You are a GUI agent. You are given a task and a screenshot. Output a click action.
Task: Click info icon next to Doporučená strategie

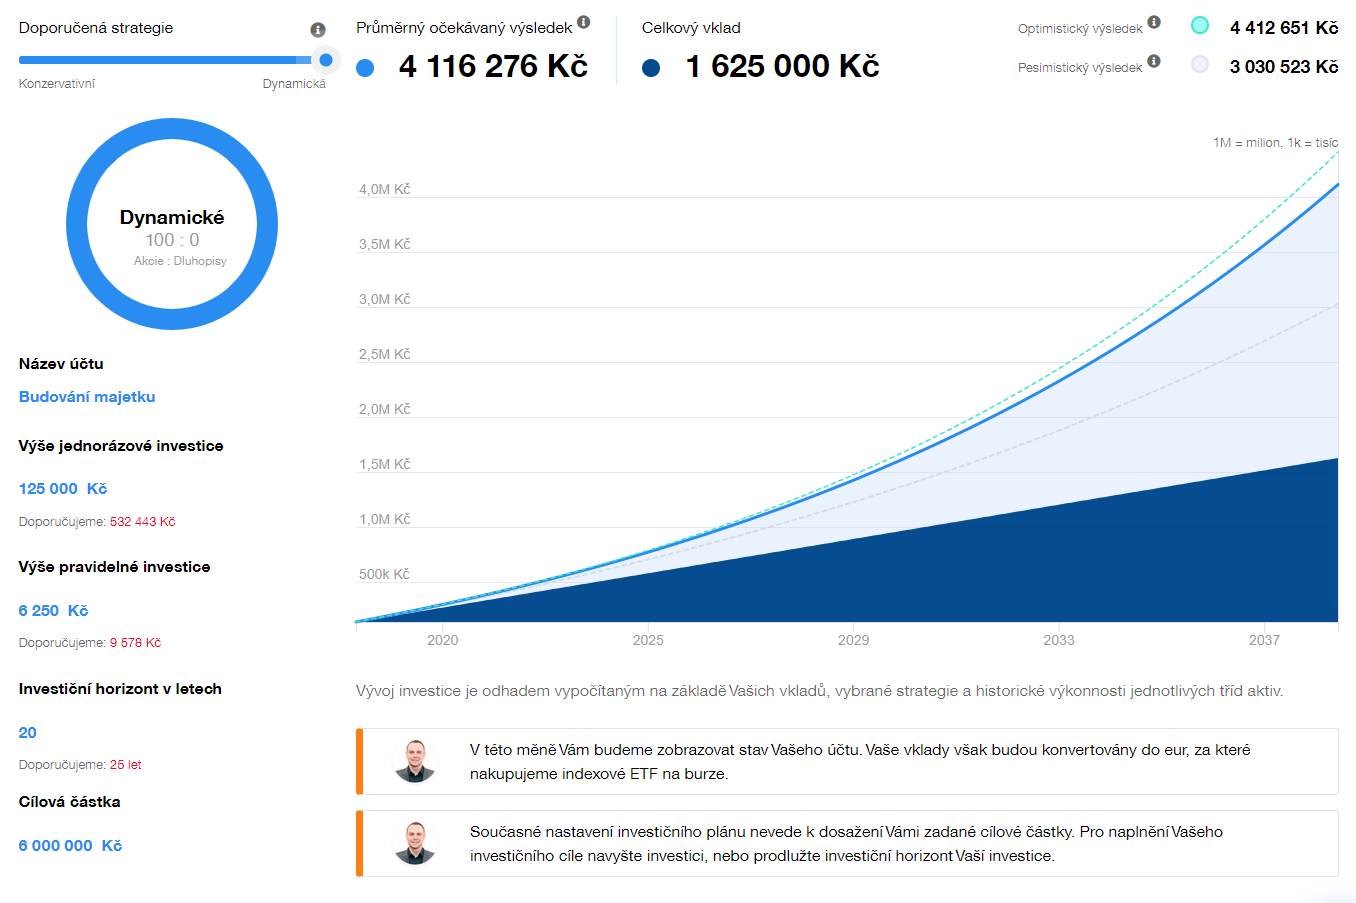point(318,30)
